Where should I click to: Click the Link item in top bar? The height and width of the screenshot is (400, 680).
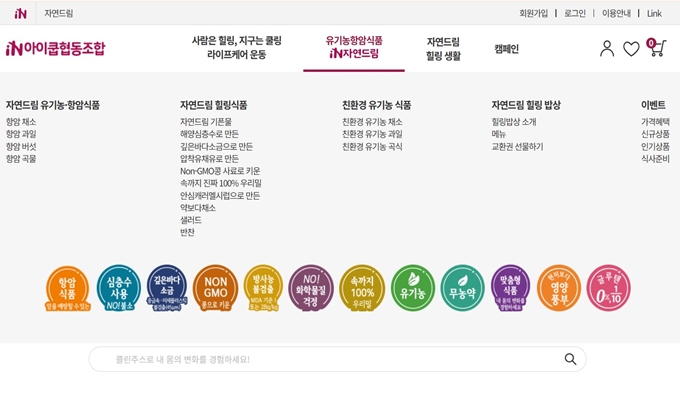pyautogui.click(x=654, y=13)
